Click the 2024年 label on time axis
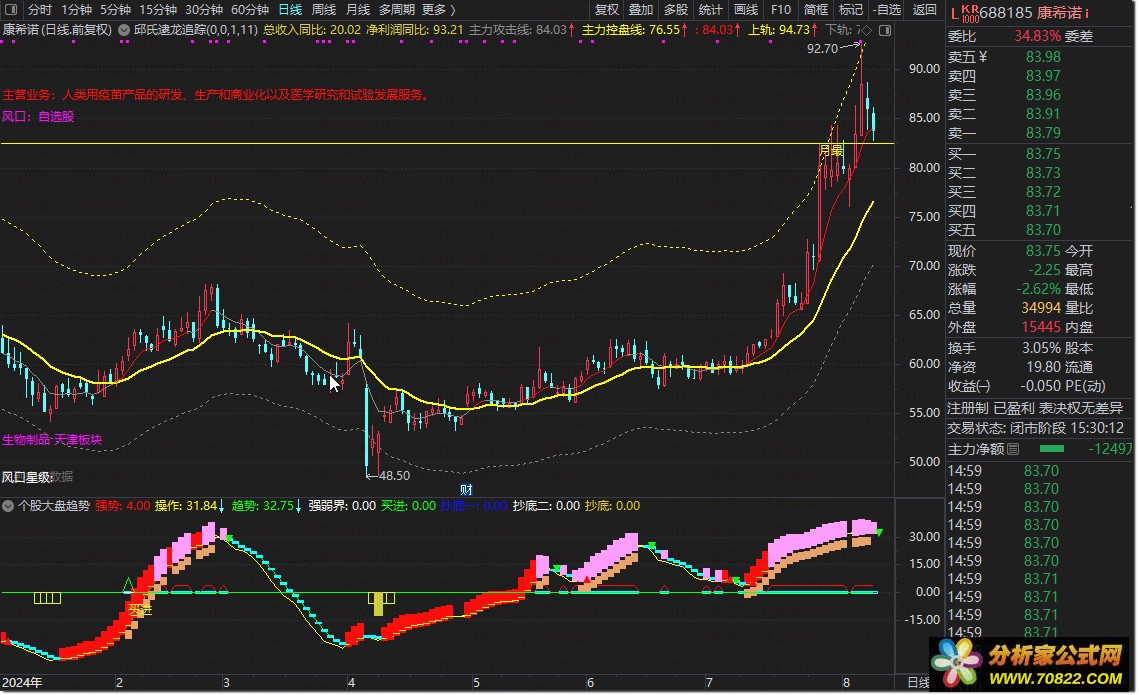The image size is (1139, 695). pyautogui.click(x=22, y=683)
